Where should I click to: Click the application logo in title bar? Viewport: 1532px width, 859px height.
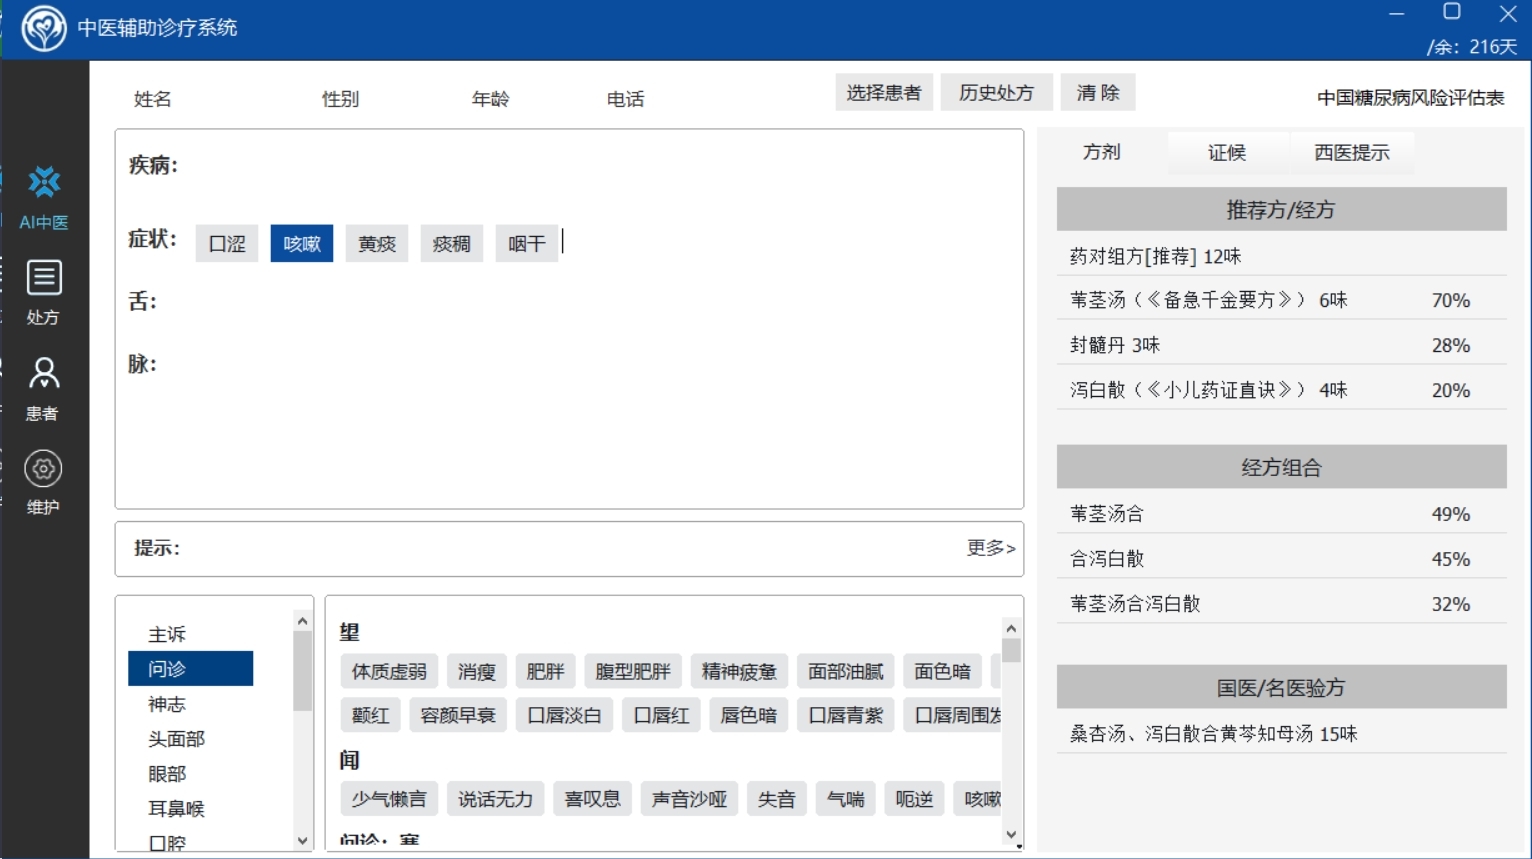pyautogui.click(x=43, y=28)
